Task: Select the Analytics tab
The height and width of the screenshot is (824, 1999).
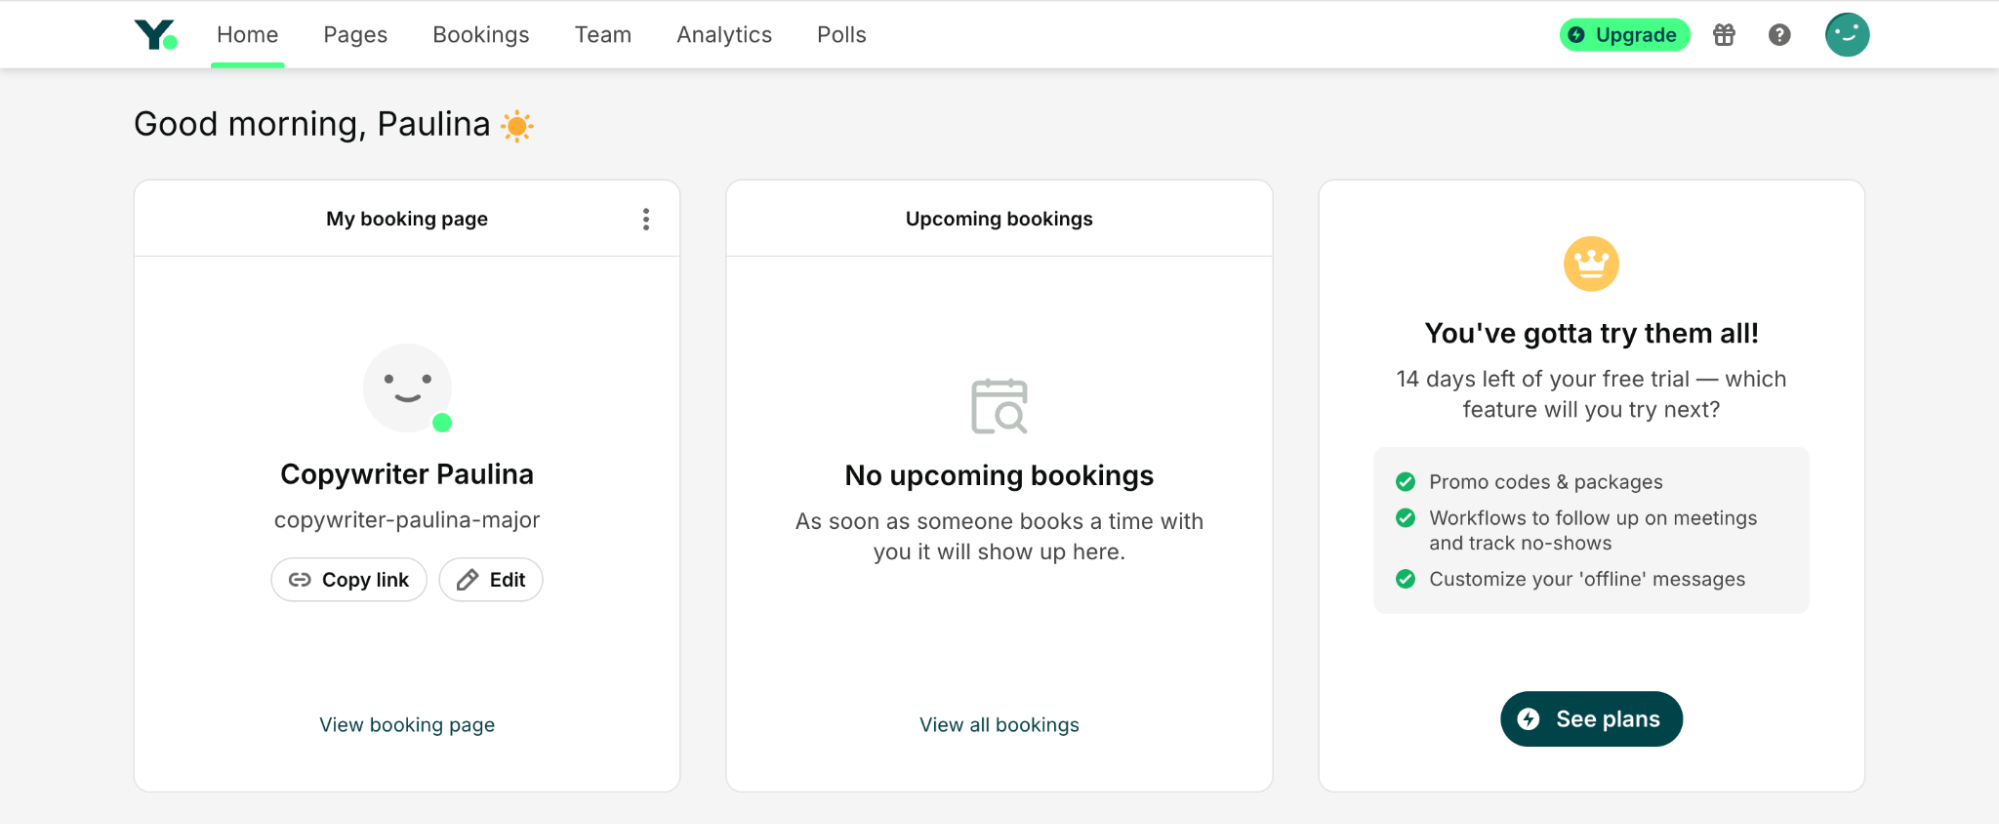Action: point(724,35)
